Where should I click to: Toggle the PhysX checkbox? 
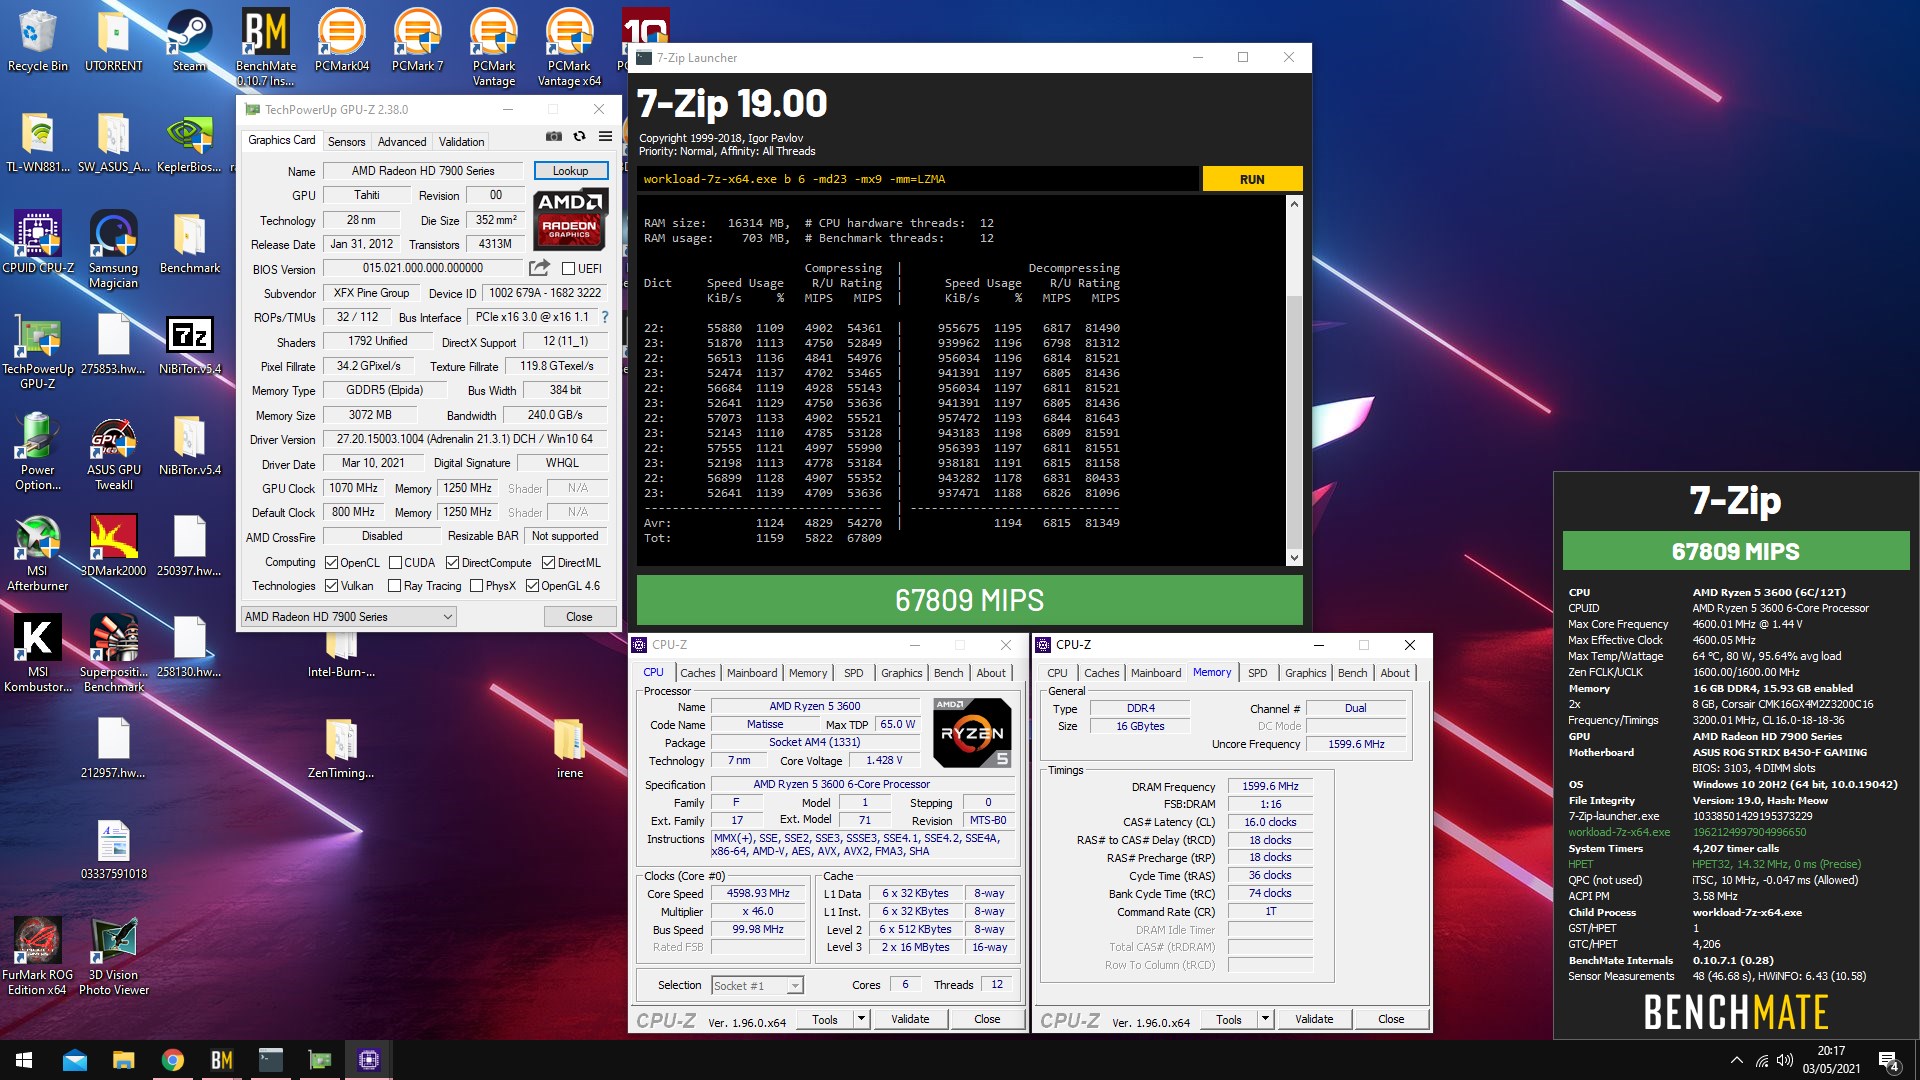[476, 586]
